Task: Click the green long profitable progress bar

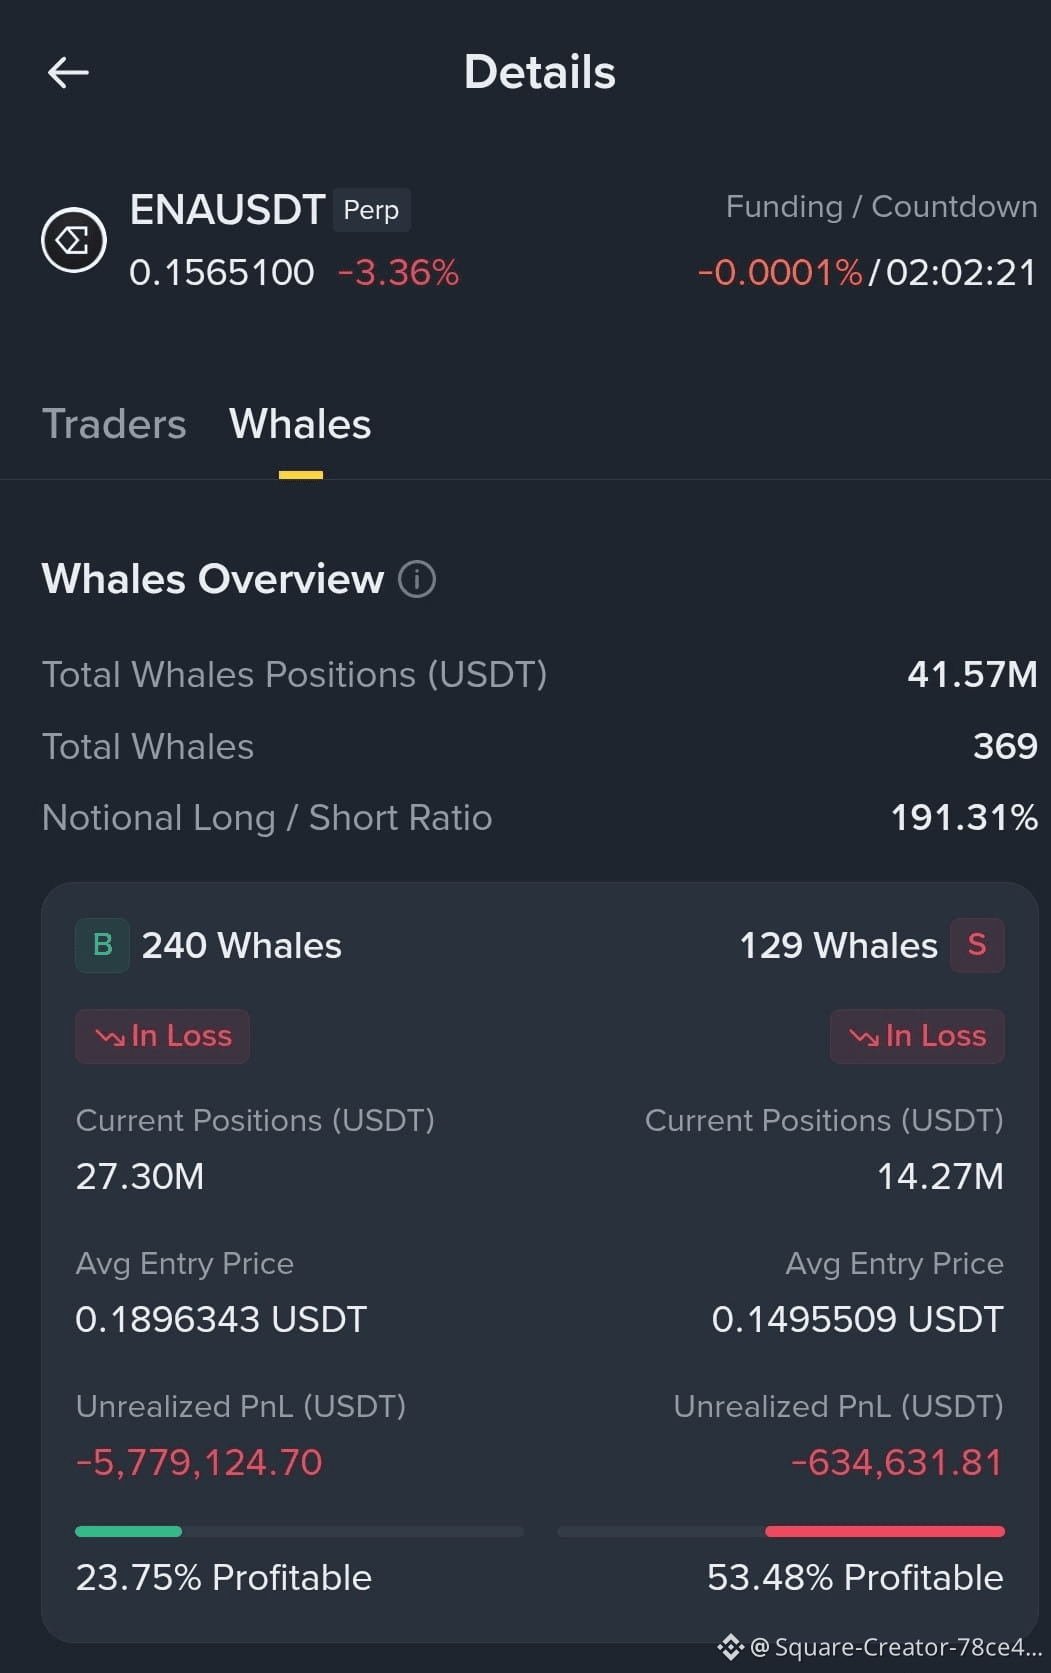Action: 299,1531
